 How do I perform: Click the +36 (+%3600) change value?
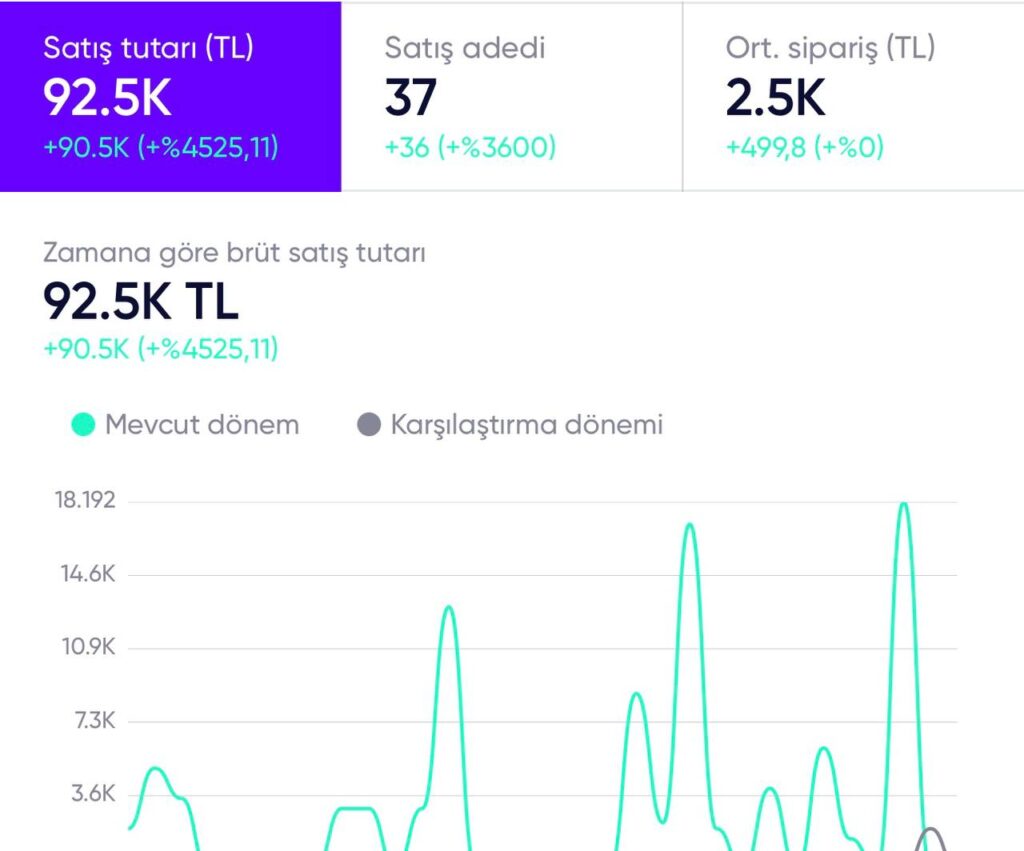pyautogui.click(x=470, y=147)
